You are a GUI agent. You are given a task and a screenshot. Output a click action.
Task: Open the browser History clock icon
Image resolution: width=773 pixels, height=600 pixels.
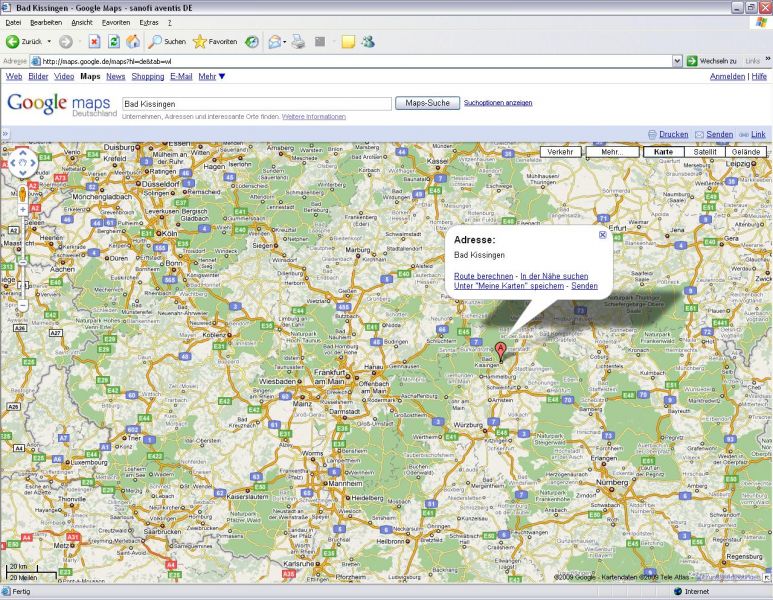point(252,42)
